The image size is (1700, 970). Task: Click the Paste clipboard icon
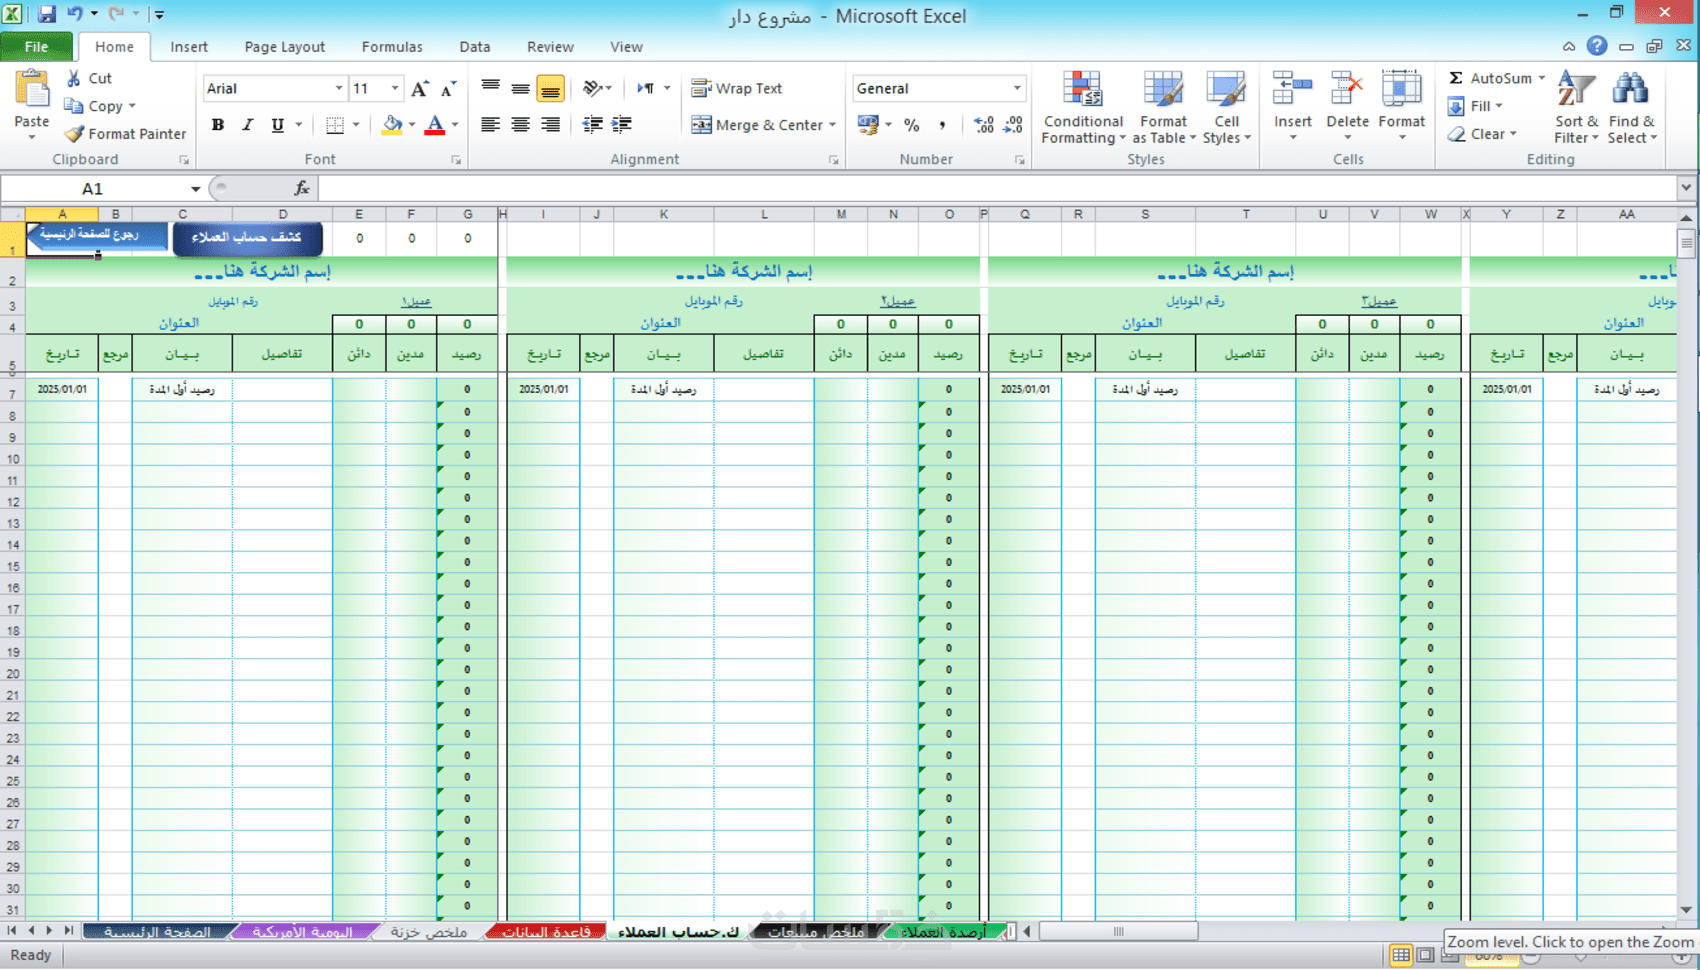point(32,91)
